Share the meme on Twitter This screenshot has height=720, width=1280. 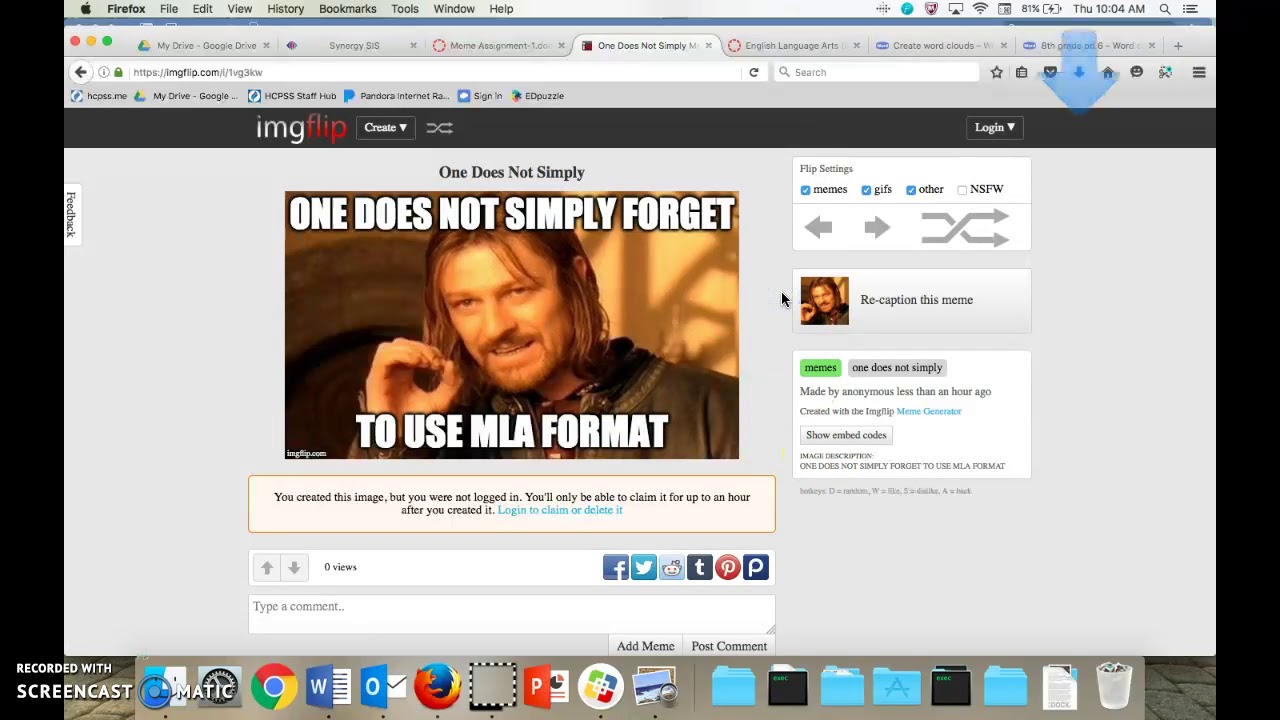click(x=644, y=568)
